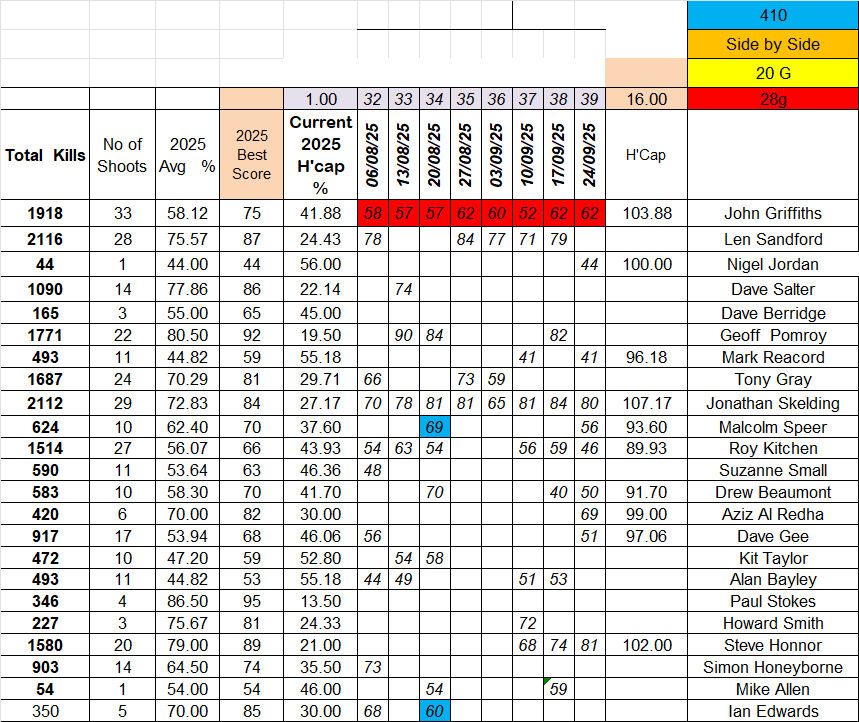
Task: Select the red 28g legend cell
Action: (x=772, y=99)
